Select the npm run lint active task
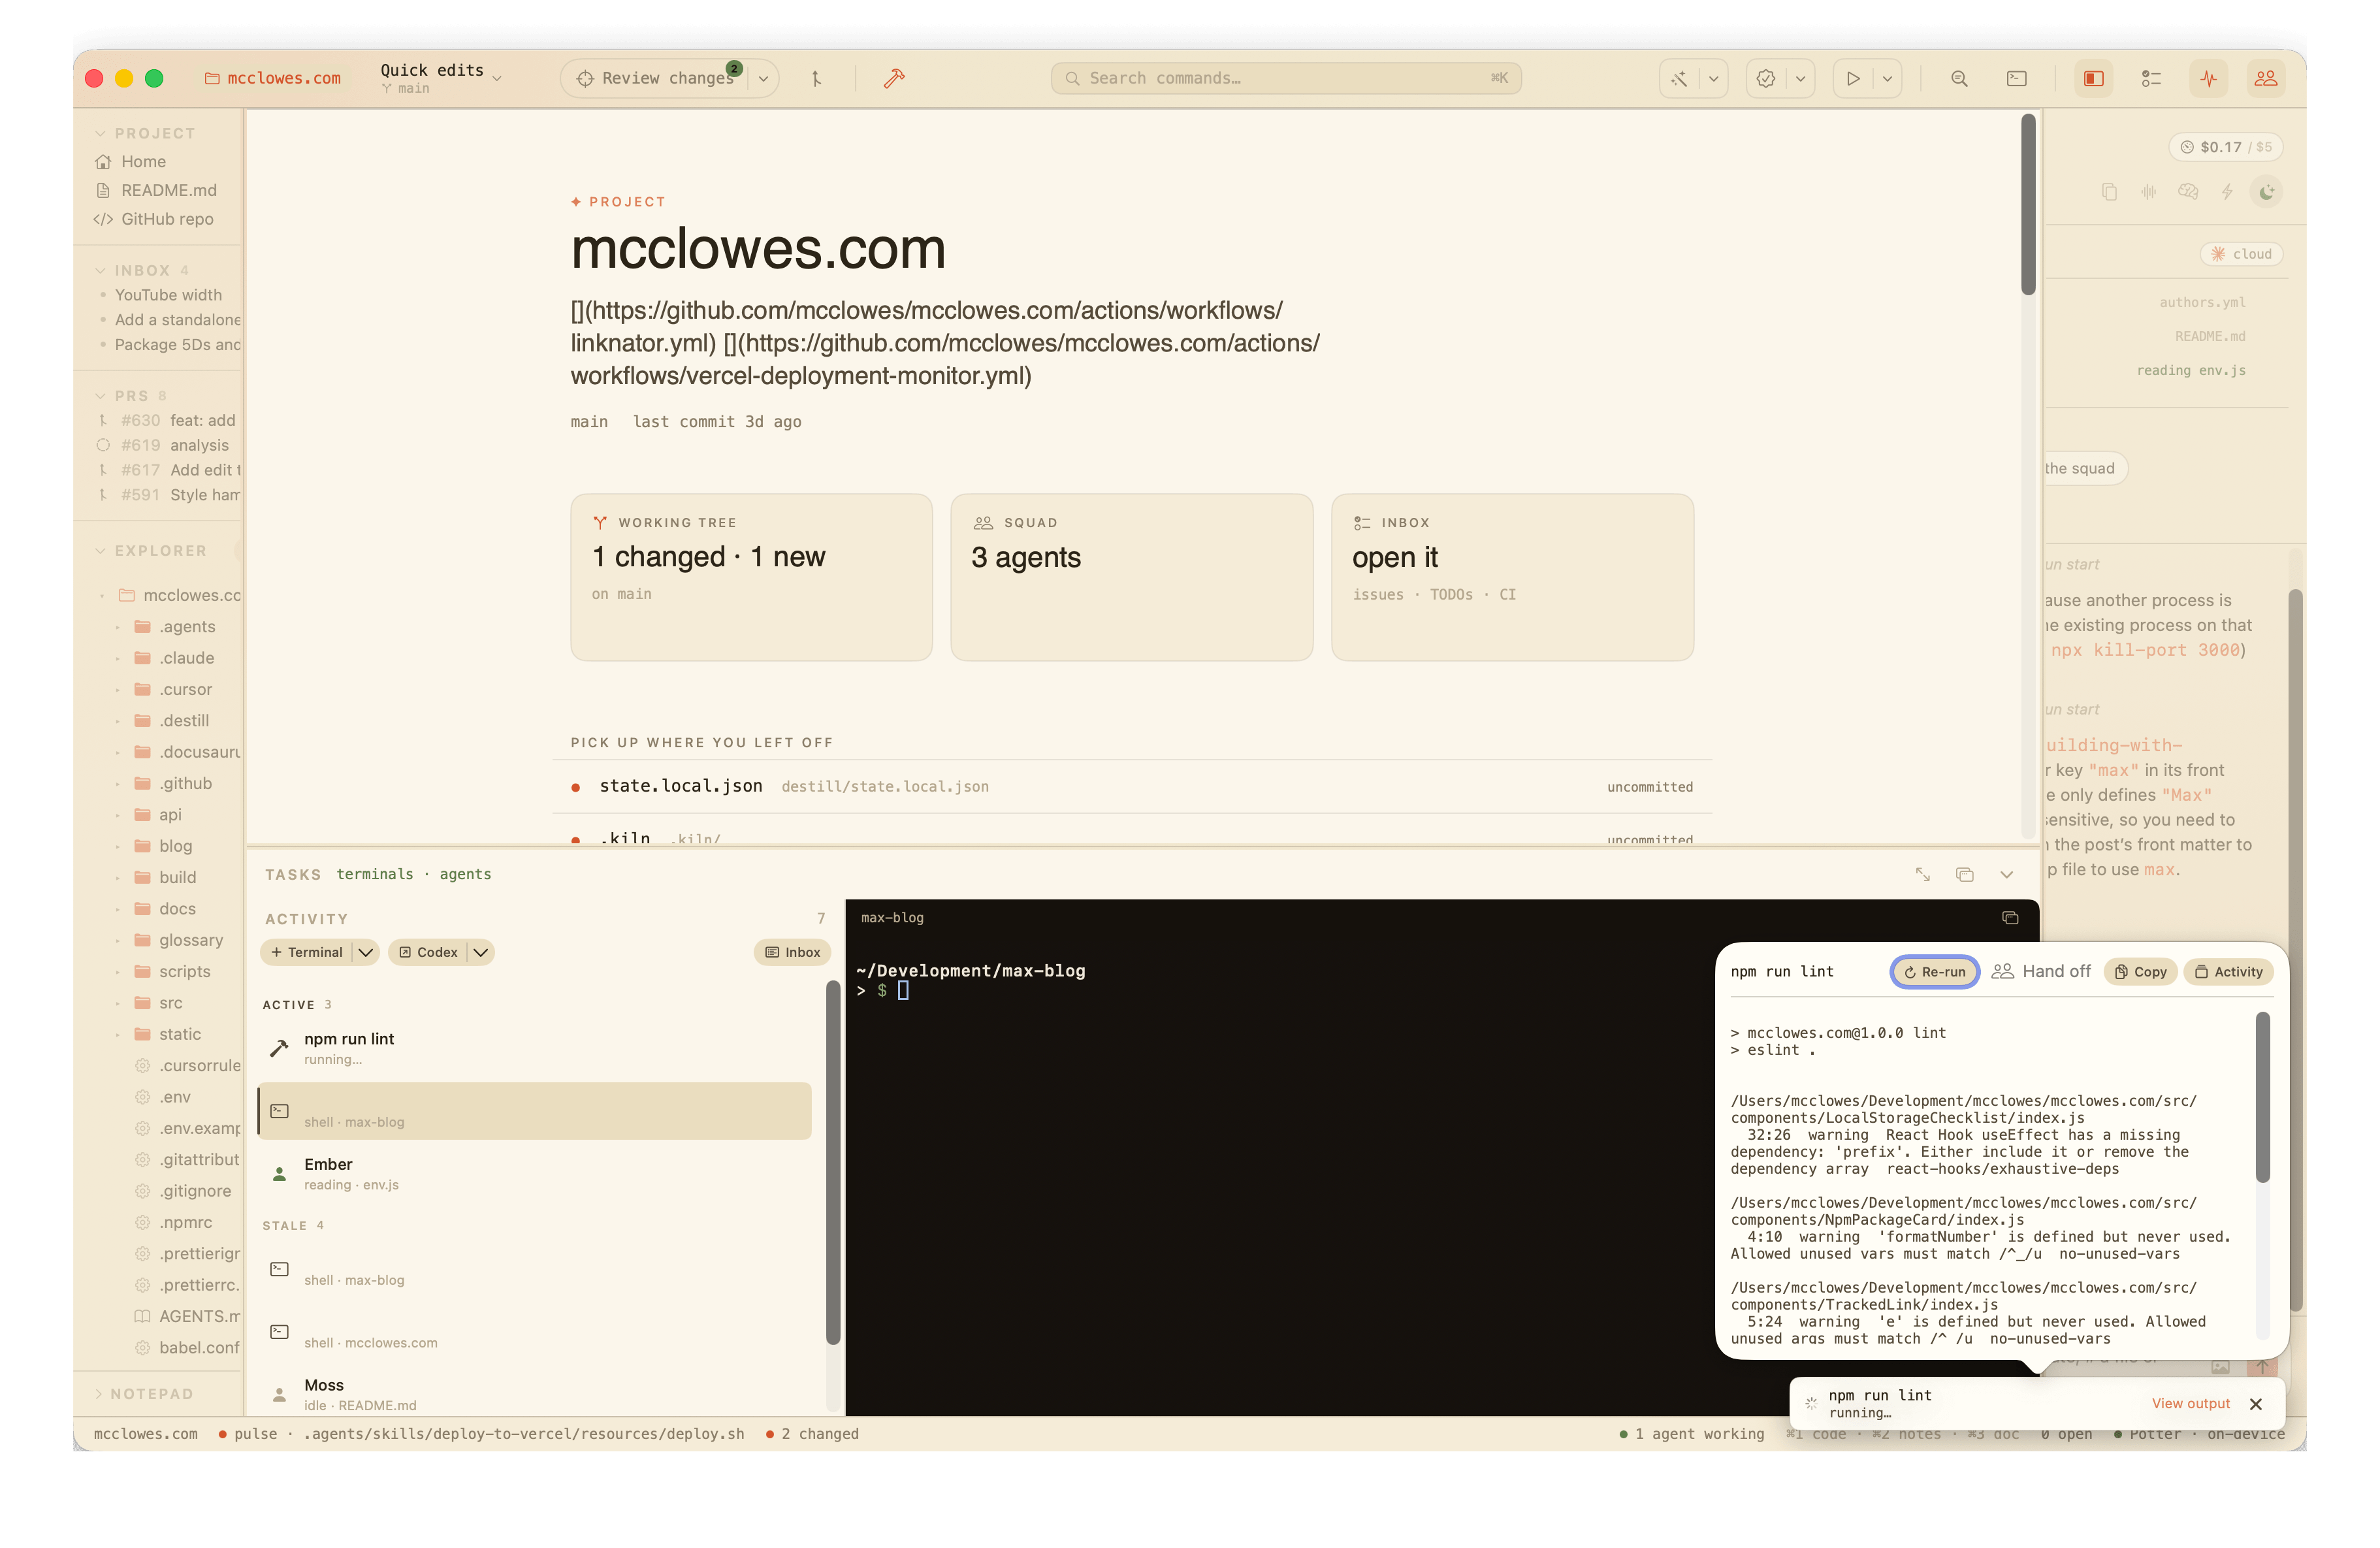 pos(535,1048)
